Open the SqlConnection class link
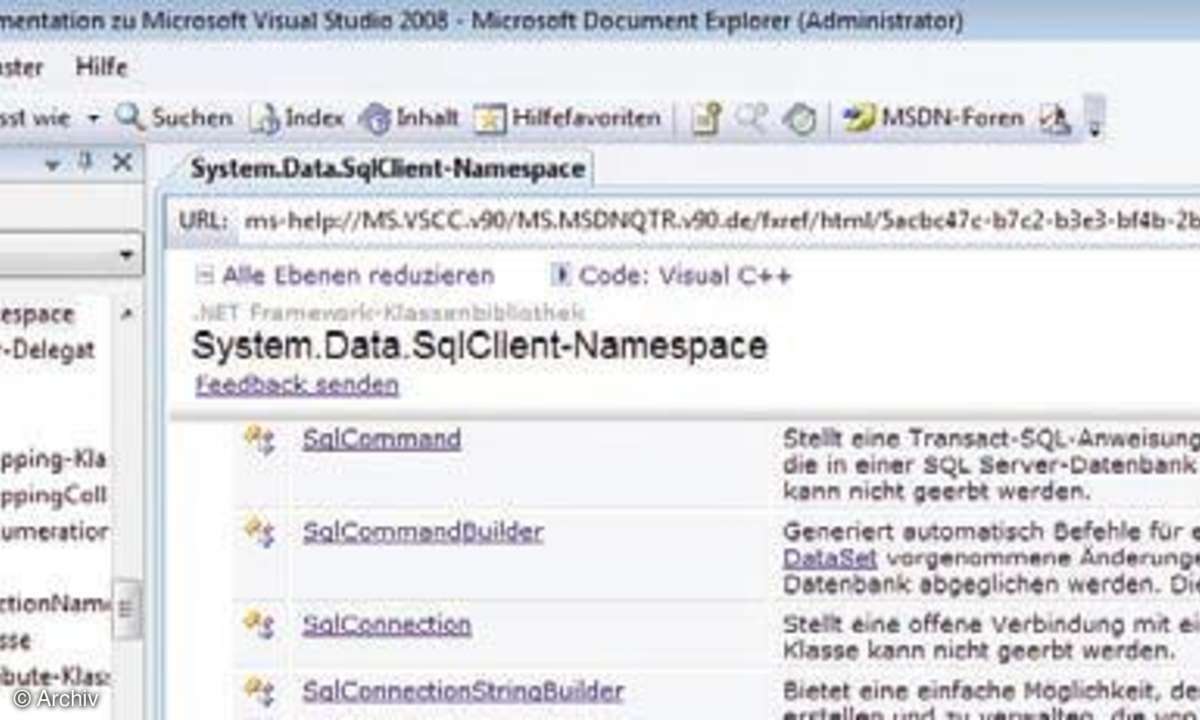Image resolution: width=1200 pixels, height=720 pixels. point(387,624)
